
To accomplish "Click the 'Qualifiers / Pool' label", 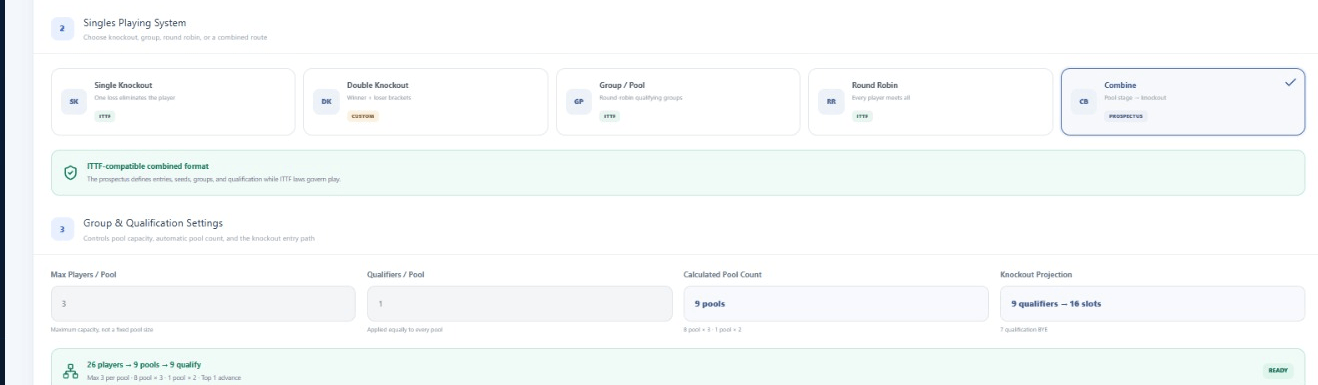I will (396, 274).
